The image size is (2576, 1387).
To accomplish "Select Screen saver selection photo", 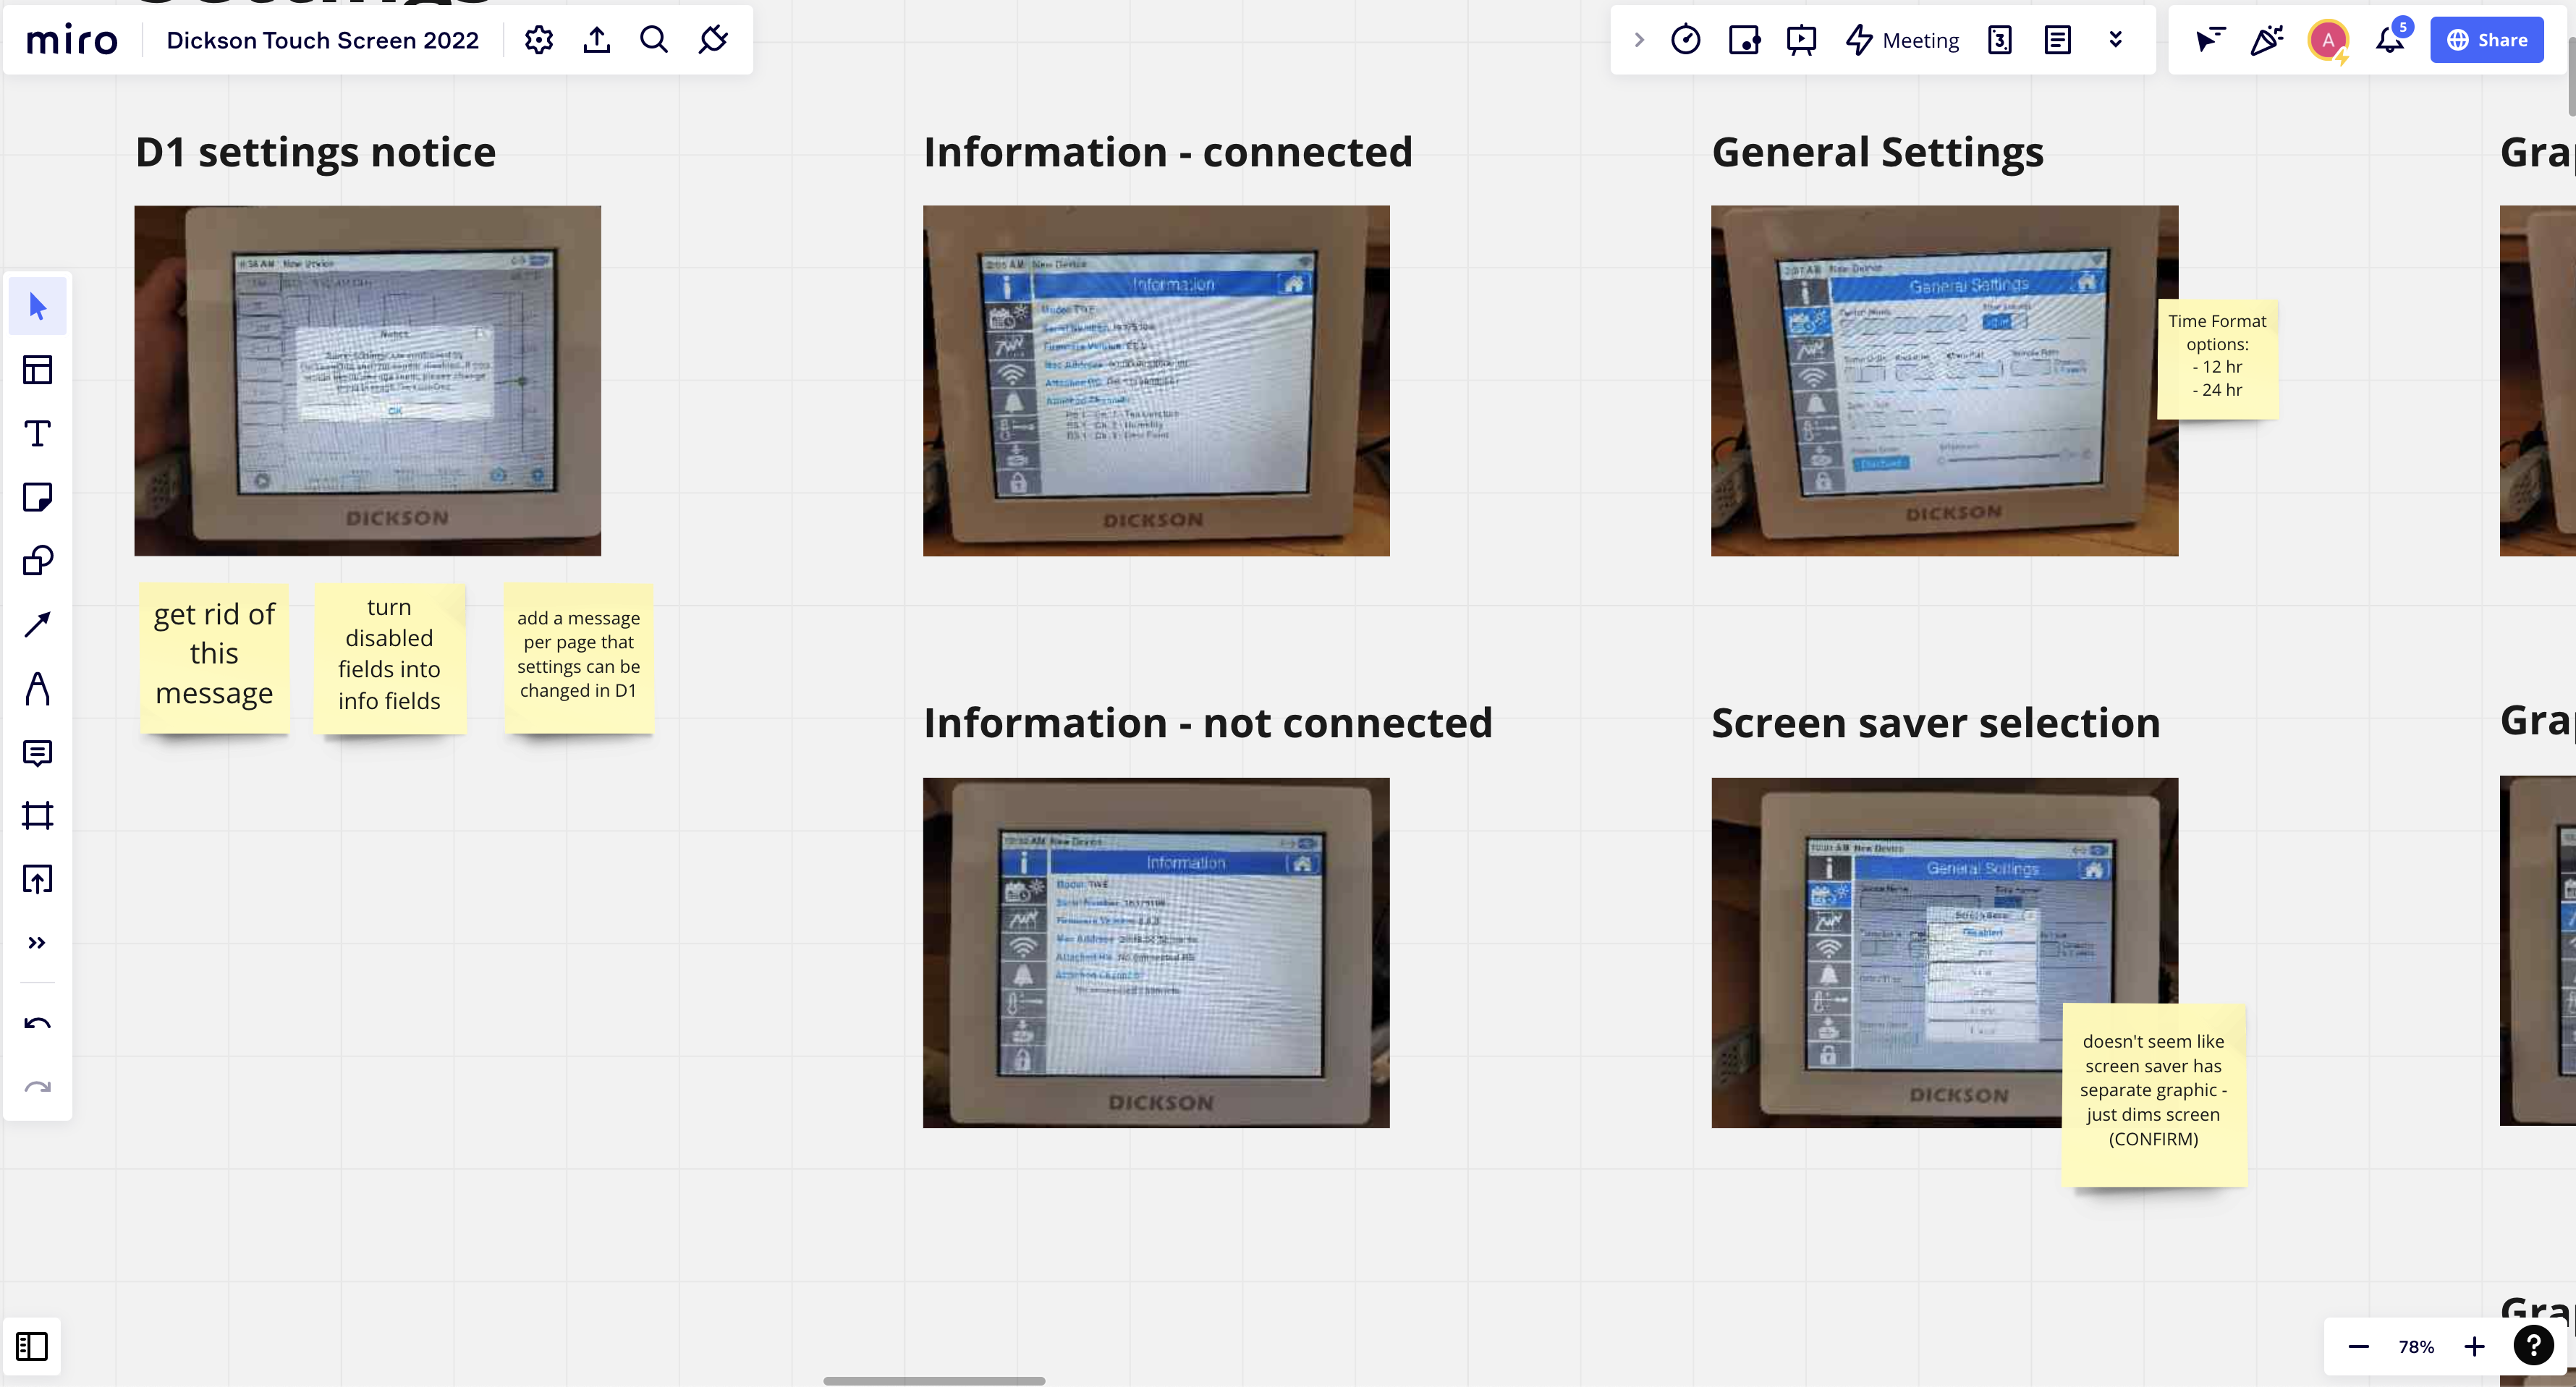I will pos(1944,953).
